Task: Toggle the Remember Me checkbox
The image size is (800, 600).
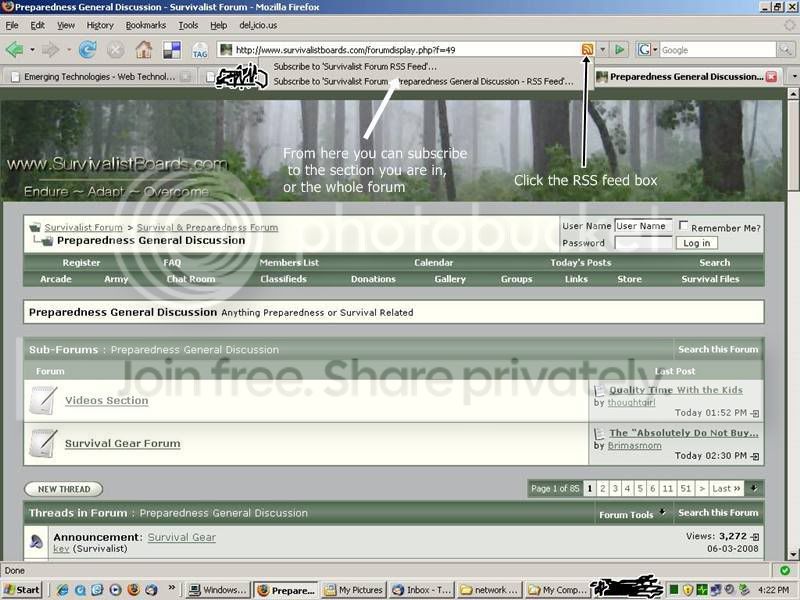Action: point(683,225)
